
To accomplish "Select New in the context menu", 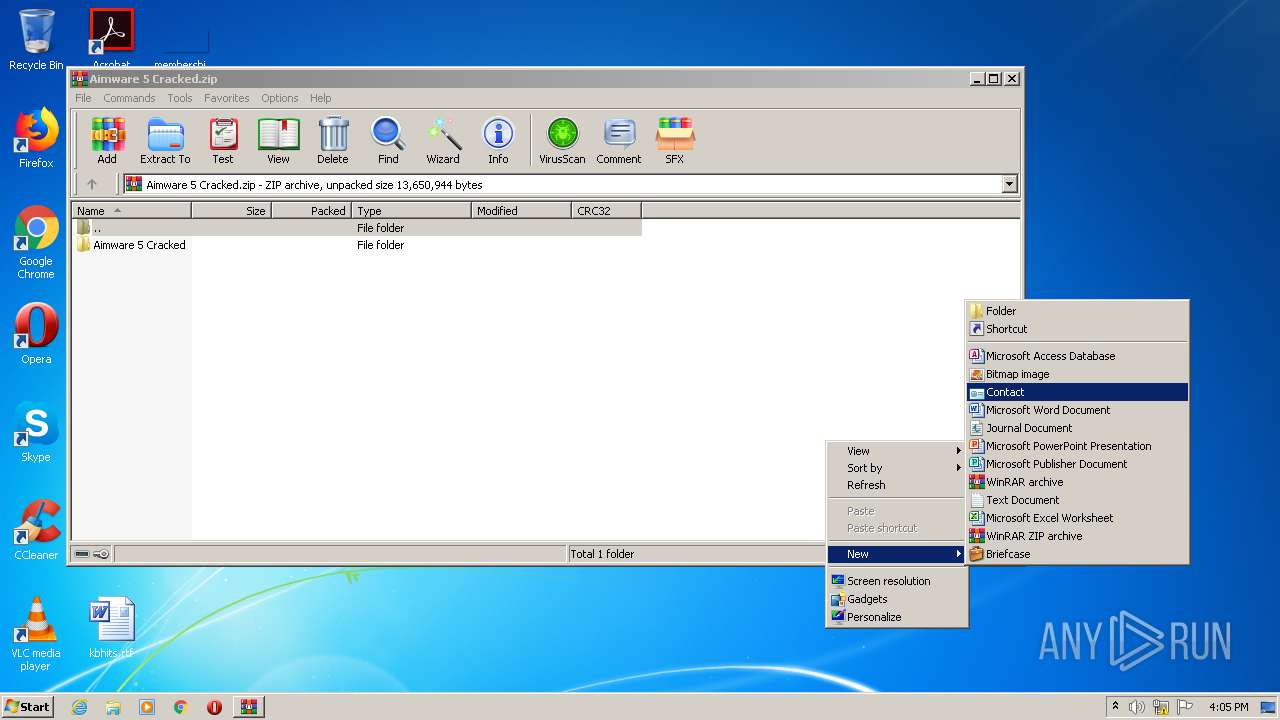I will pyautogui.click(x=896, y=554).
